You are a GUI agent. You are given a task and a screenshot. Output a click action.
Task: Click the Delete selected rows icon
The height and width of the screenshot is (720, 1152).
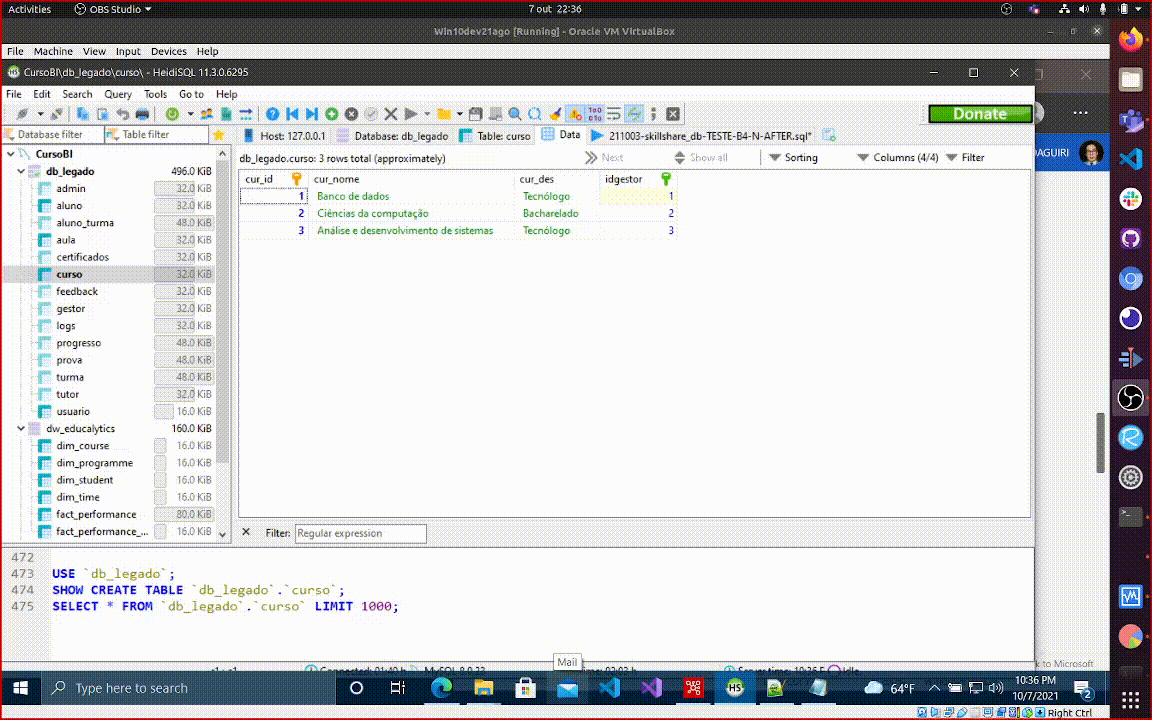point(351,114)
